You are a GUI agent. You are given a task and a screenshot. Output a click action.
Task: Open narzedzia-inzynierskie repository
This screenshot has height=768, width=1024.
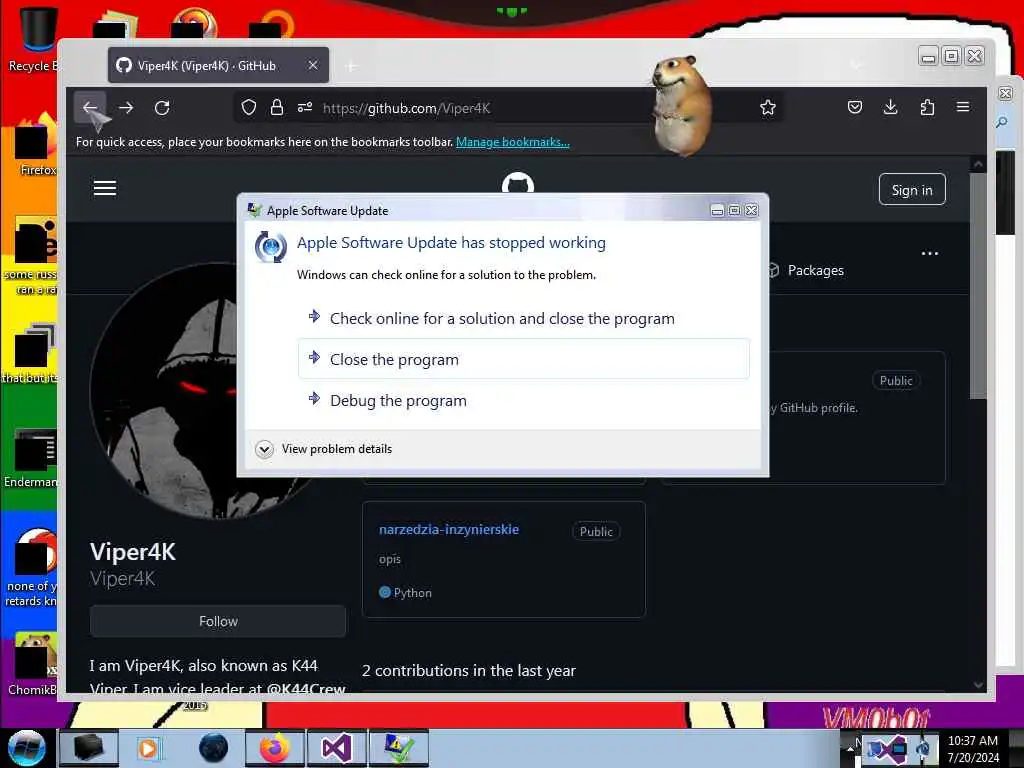pos(449,530)
